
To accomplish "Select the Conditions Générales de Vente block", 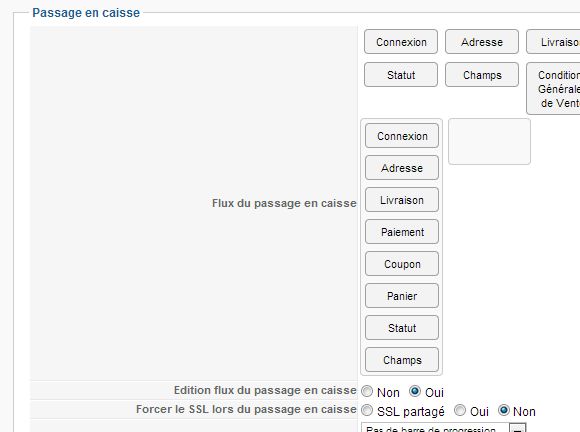I will pos(553,89).
